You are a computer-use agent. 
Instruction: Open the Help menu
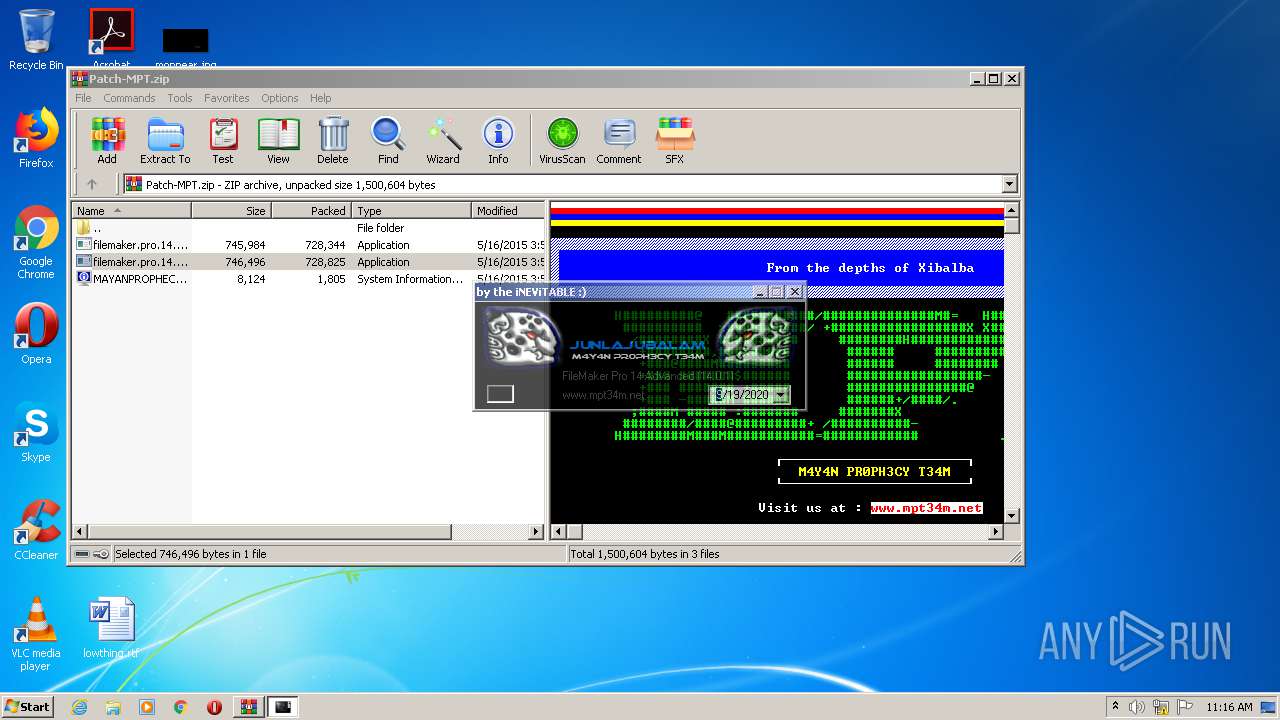point(320,98)
